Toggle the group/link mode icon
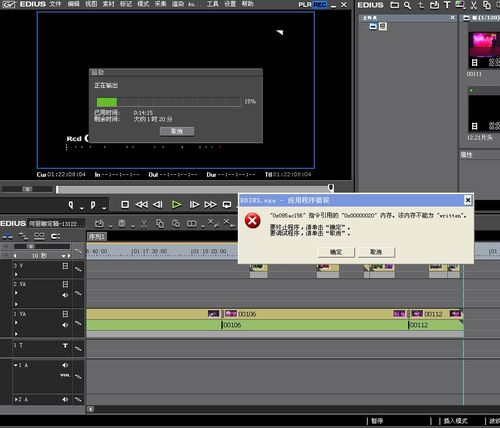The image size is (500, 428). coord(39,236)
